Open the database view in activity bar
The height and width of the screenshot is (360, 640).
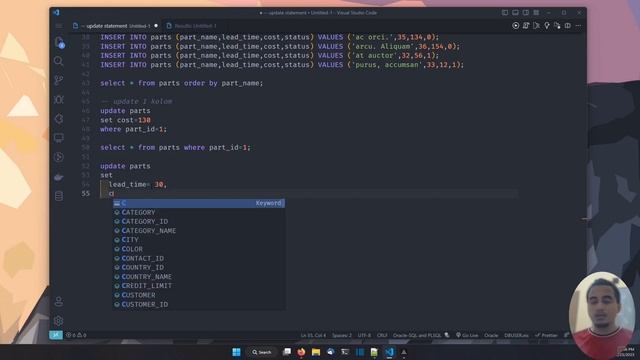(59, 196)
